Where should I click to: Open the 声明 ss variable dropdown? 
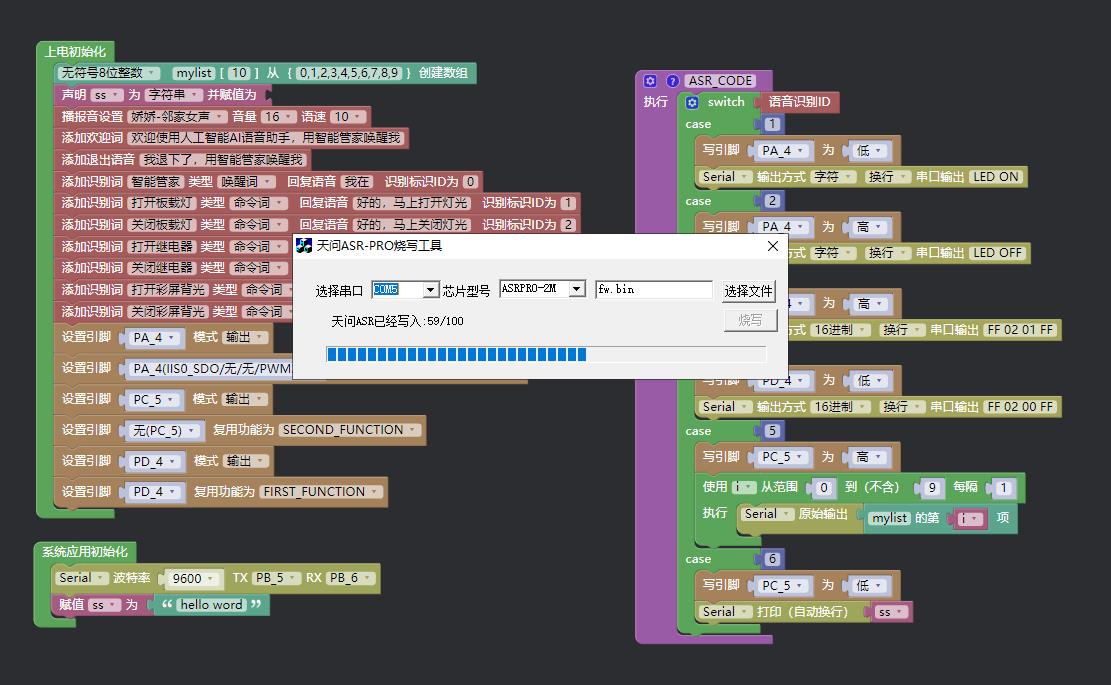pos(106,95)
